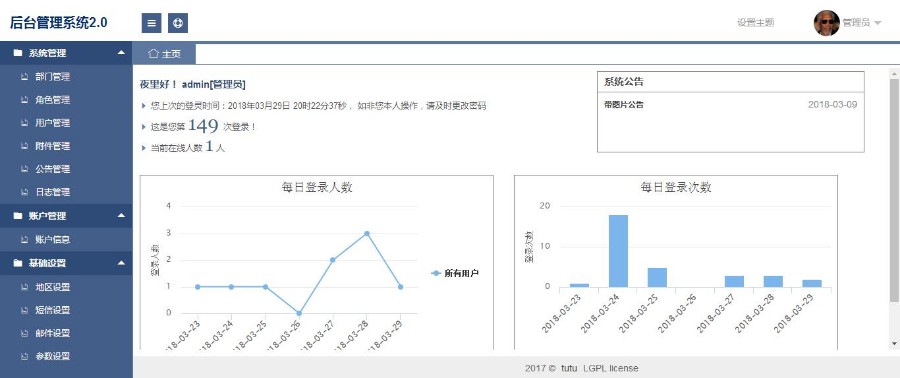This screenshot has height=378, width=900.
Task: Click the icon next to 参数设置
Action: pyautogui.click(x=24, y=356)
